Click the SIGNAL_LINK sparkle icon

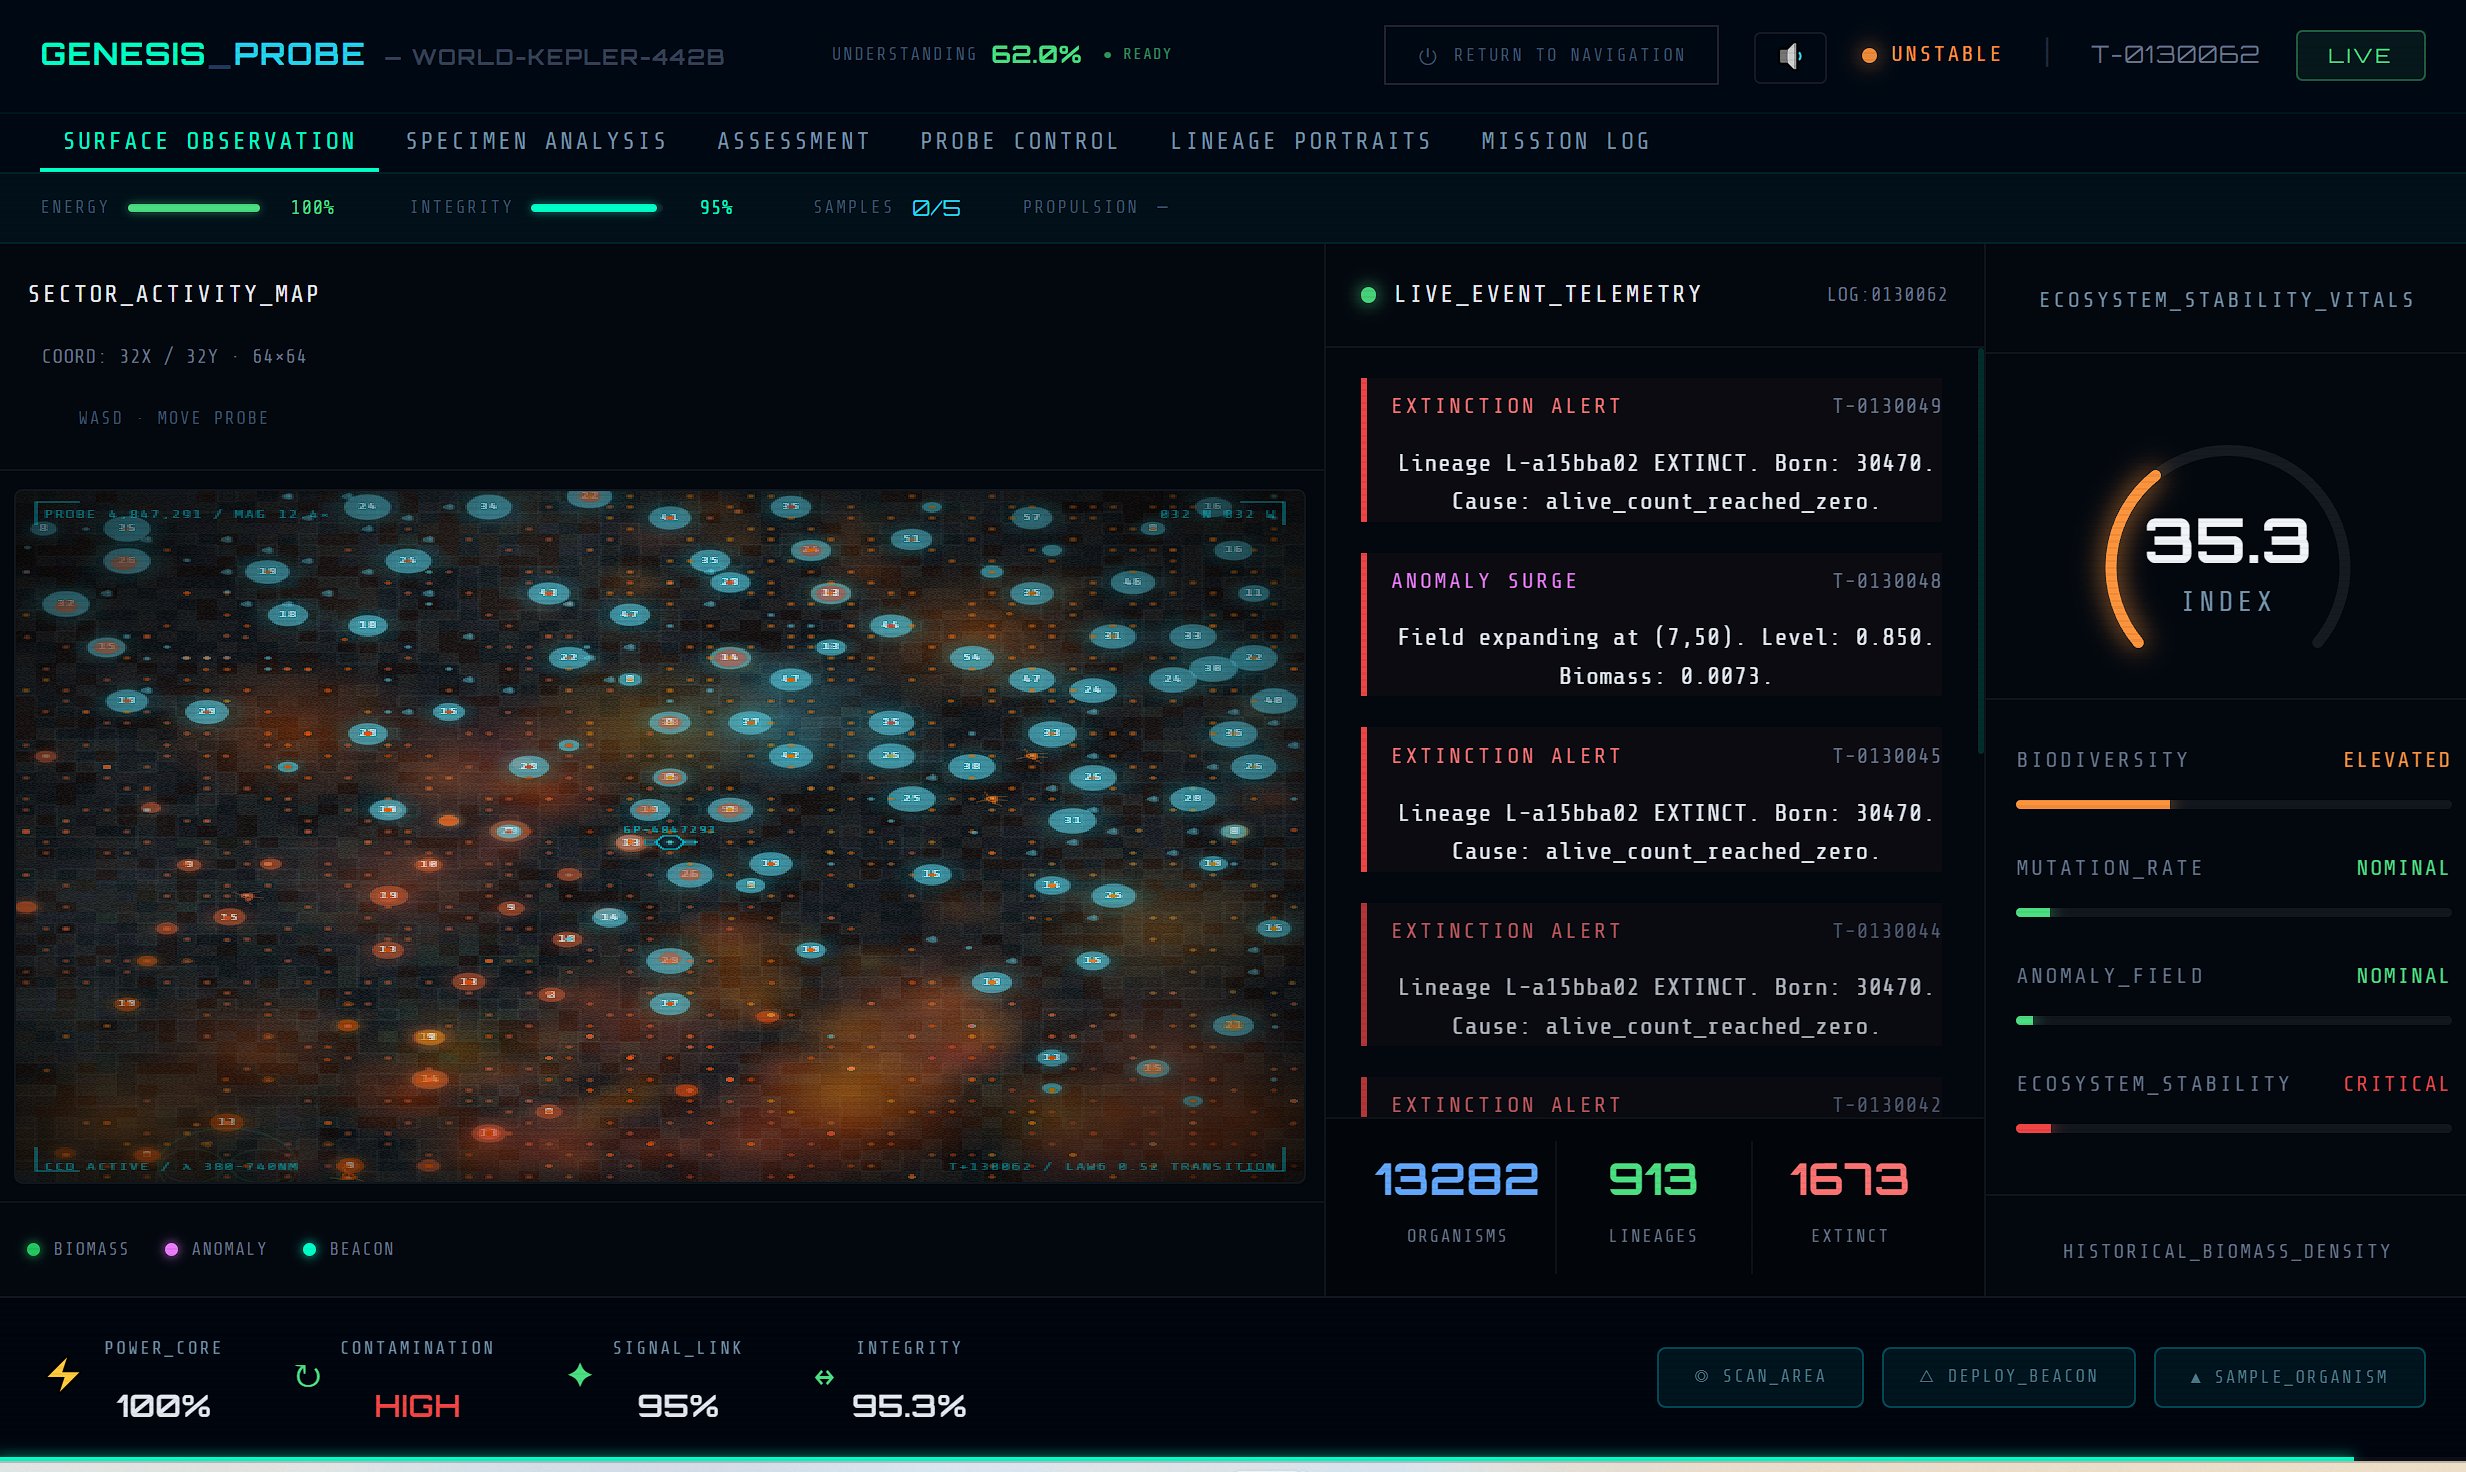point(578,1376)
